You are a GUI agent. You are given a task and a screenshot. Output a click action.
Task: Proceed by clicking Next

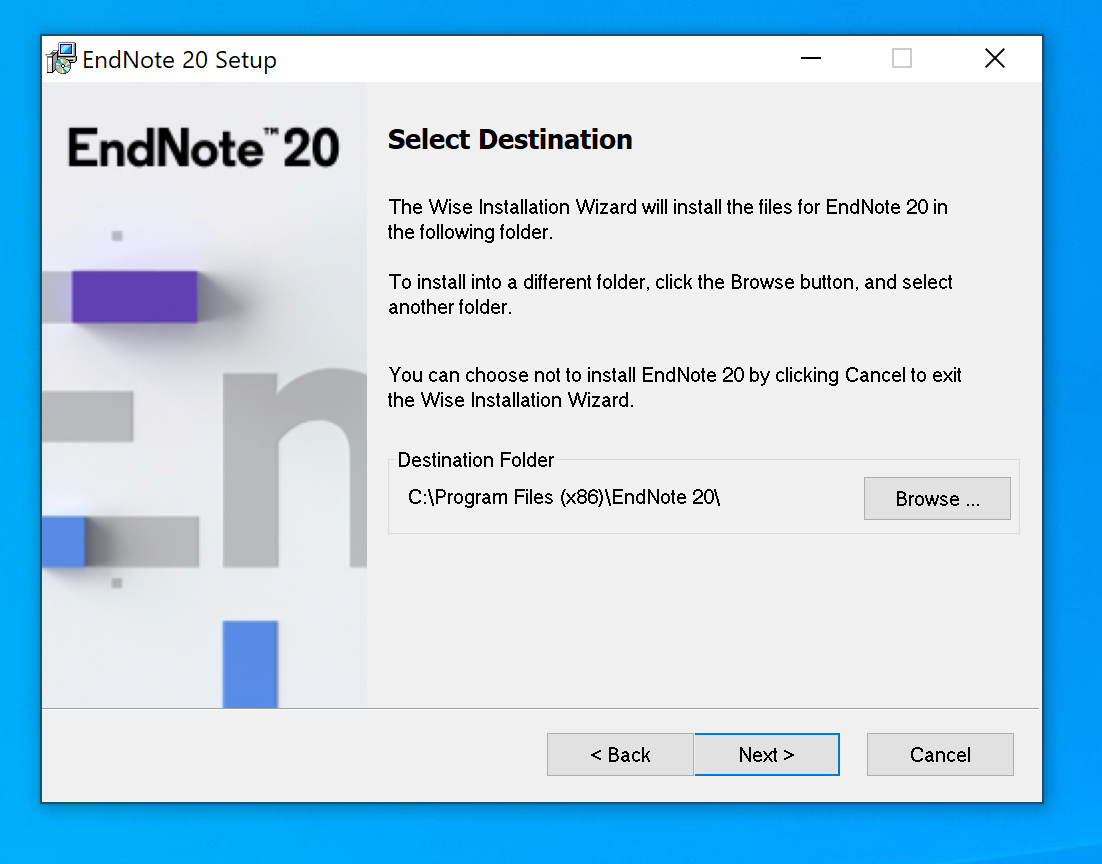767,755
